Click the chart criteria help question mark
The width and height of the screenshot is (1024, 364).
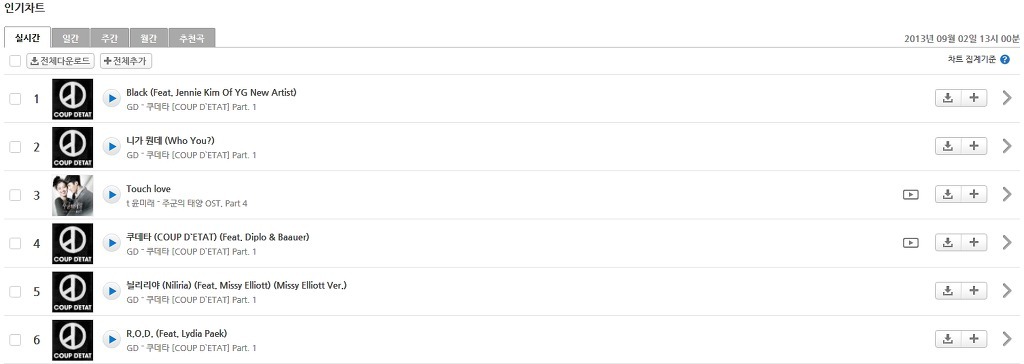tap(1005, 59)
